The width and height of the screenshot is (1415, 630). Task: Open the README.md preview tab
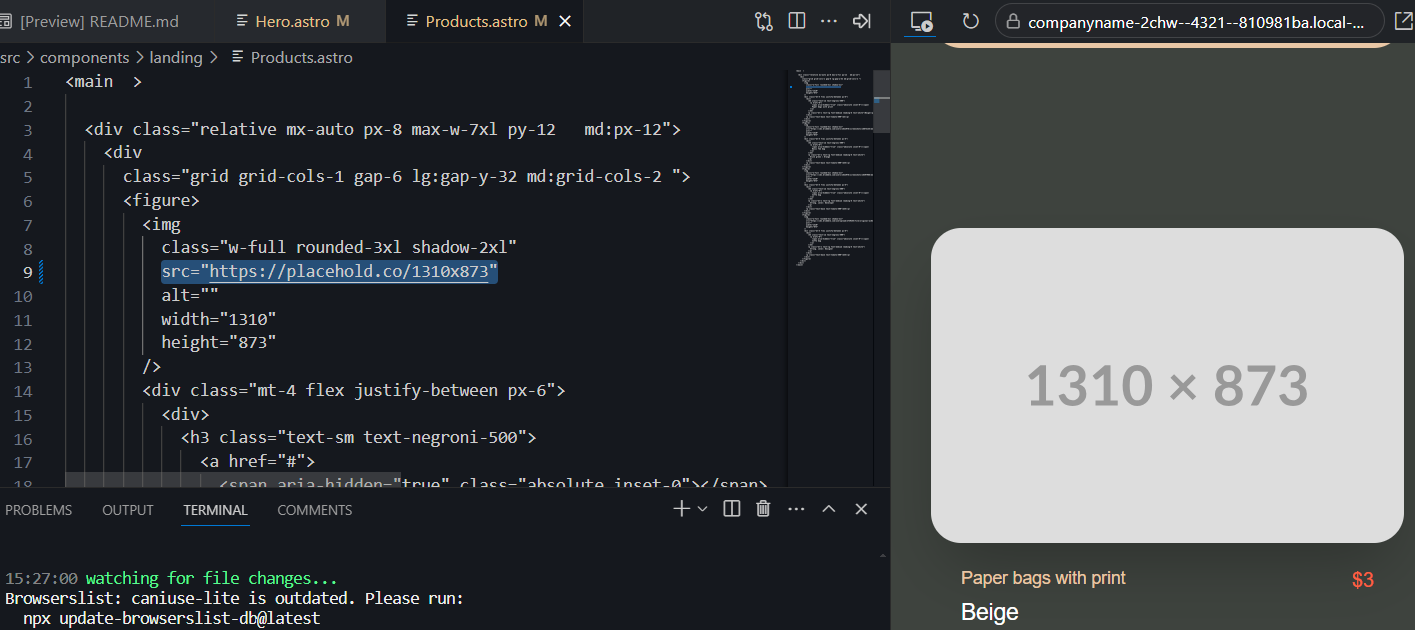(x=98, y=21)
